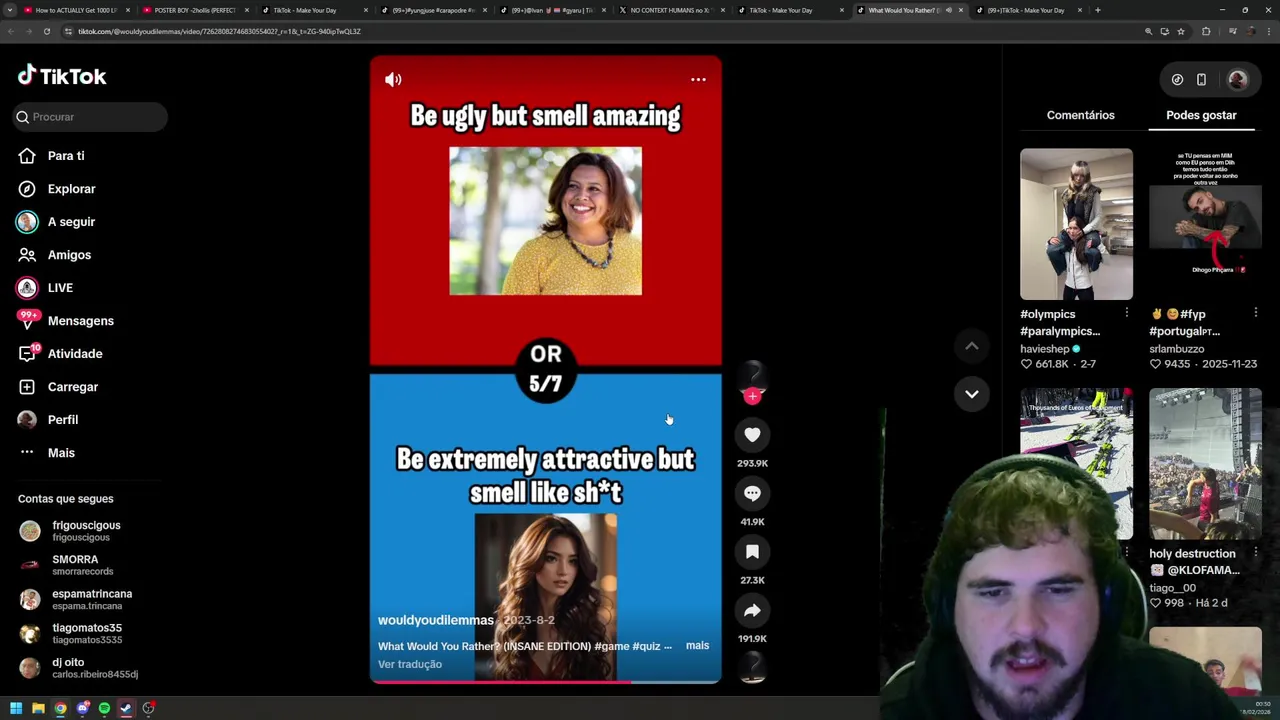Open Discord from the taskbar

tap(82, 708)
